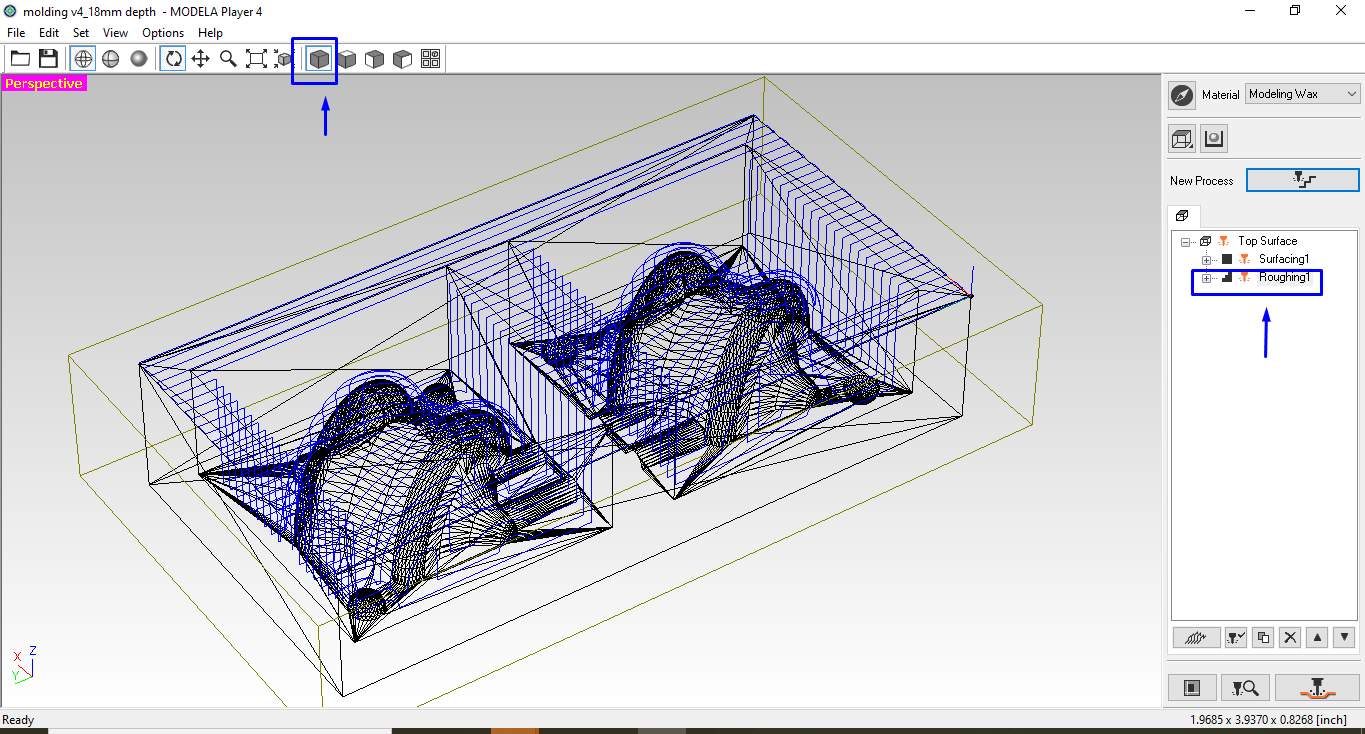Click the MODELA Player 4 title bar app icon
The height and width of the screenshot is (734, 1365).
pos(11,11)
